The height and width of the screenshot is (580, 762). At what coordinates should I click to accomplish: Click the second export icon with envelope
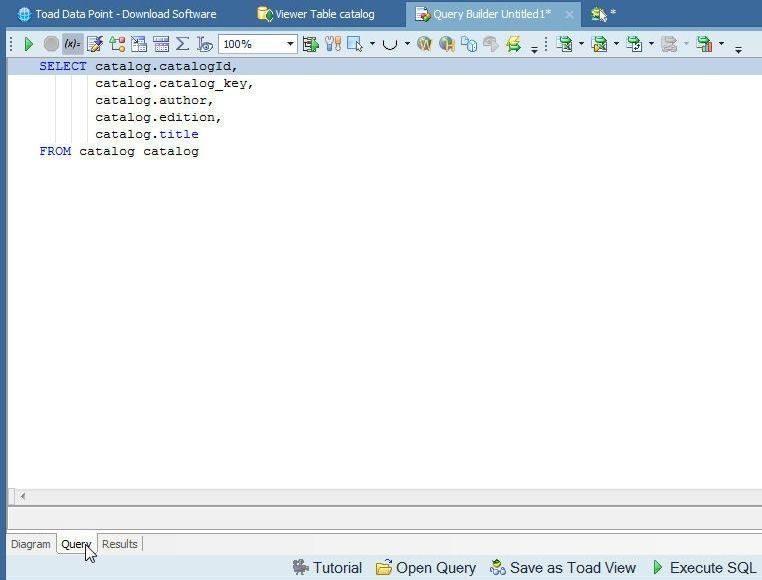(599, 44)
